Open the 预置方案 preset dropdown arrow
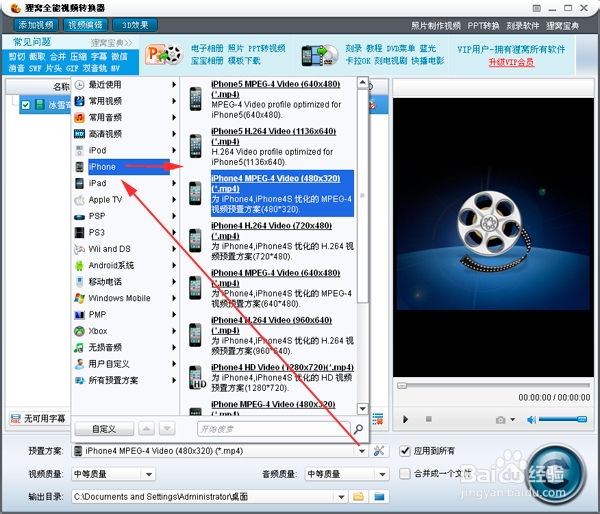The image size is (600, 514). [x=362, y=451]
